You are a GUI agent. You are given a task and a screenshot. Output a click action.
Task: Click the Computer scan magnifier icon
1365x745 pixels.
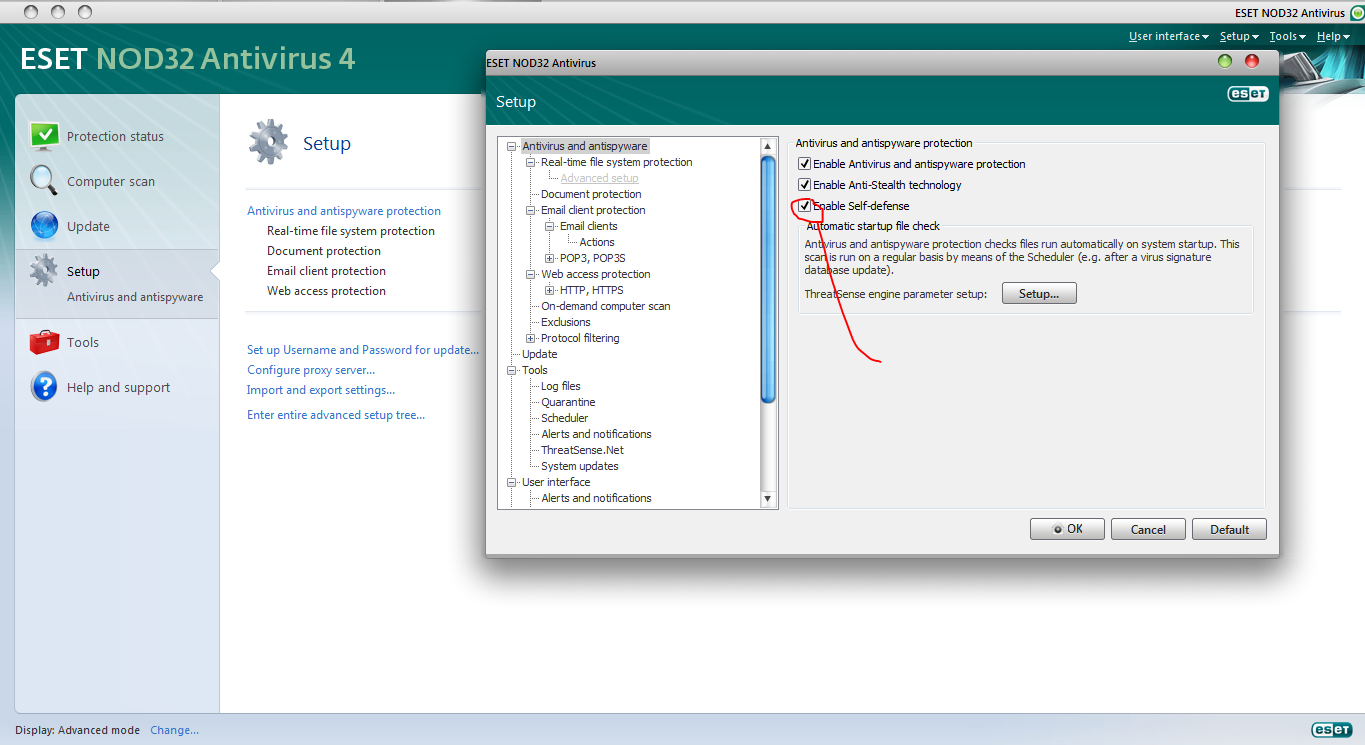pos(44,181)
